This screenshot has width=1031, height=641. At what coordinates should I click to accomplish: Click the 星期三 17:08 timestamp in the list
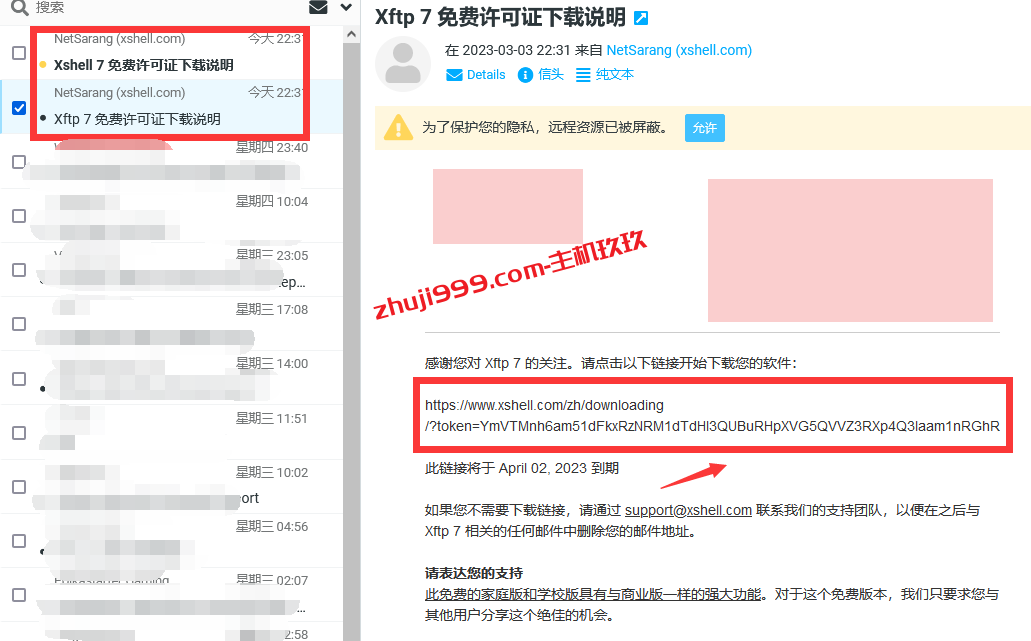pos(272,309)
